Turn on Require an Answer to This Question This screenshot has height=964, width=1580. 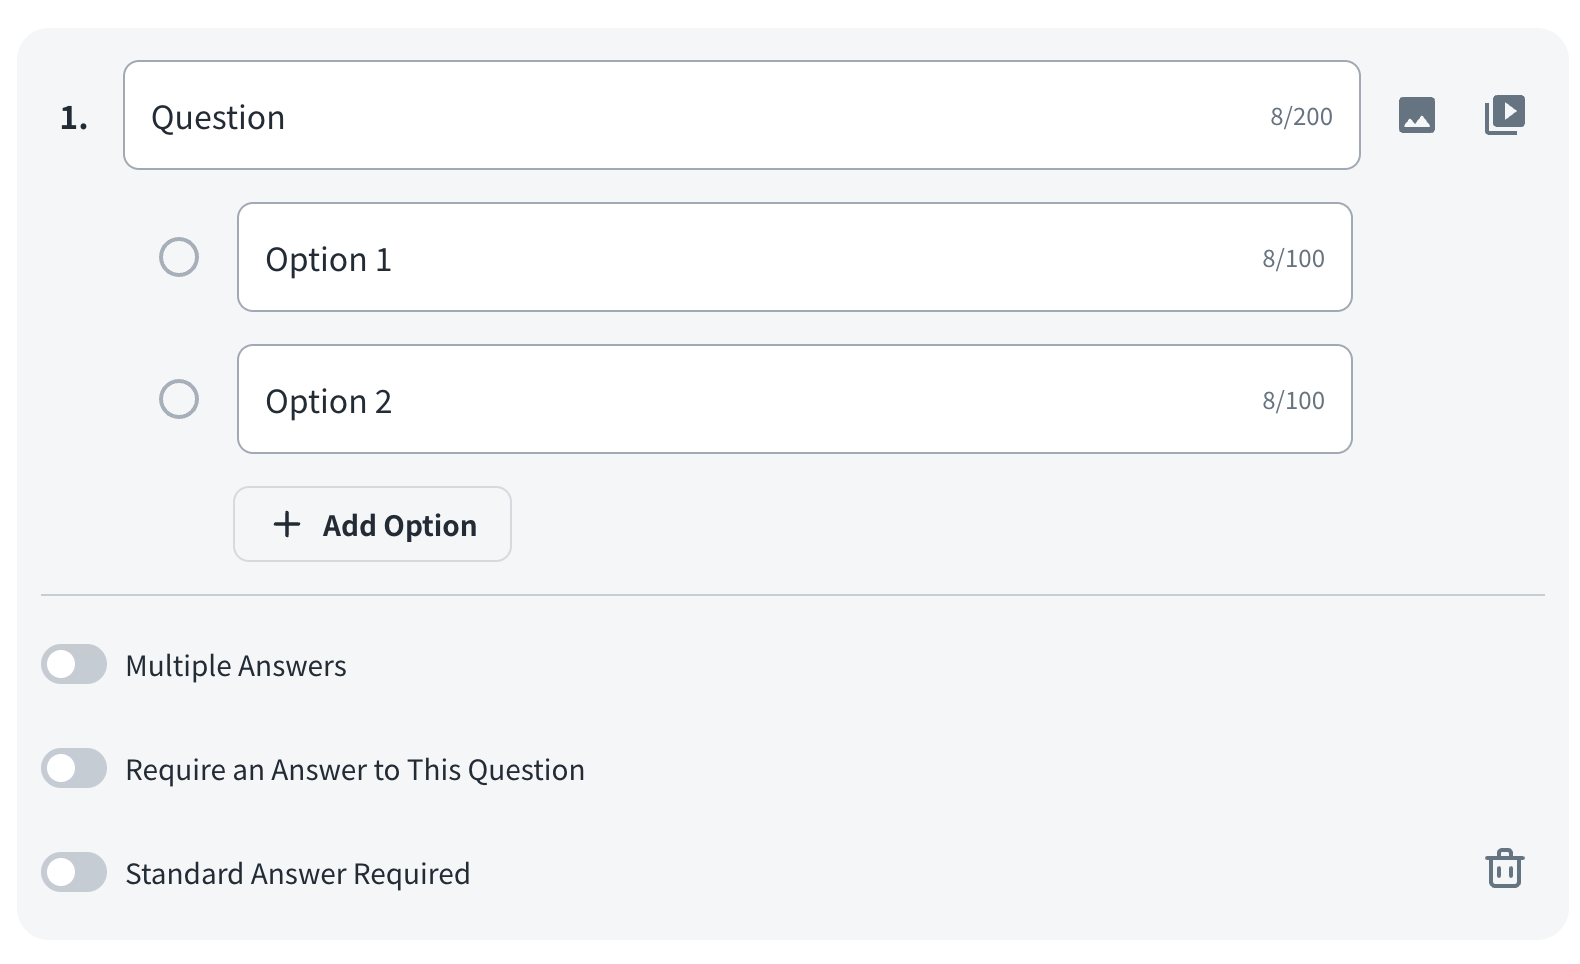pyautogui.click(x=74, y=768)
